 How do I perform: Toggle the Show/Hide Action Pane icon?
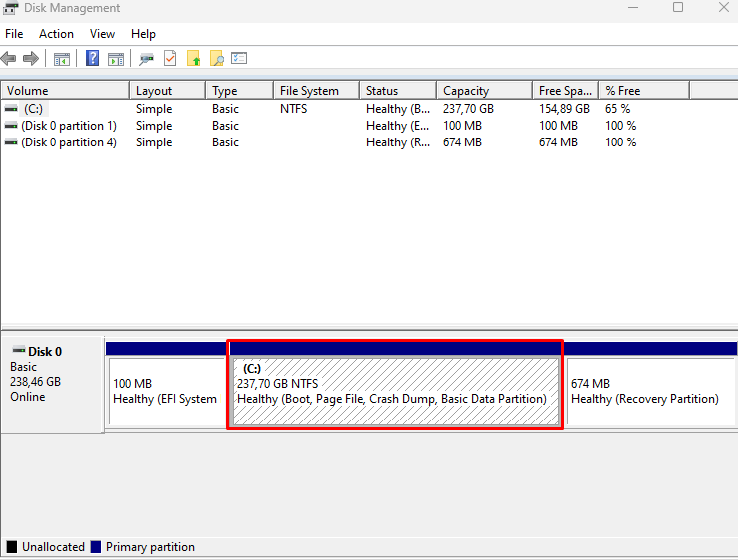pyautogui.click(x=116, y=59)
